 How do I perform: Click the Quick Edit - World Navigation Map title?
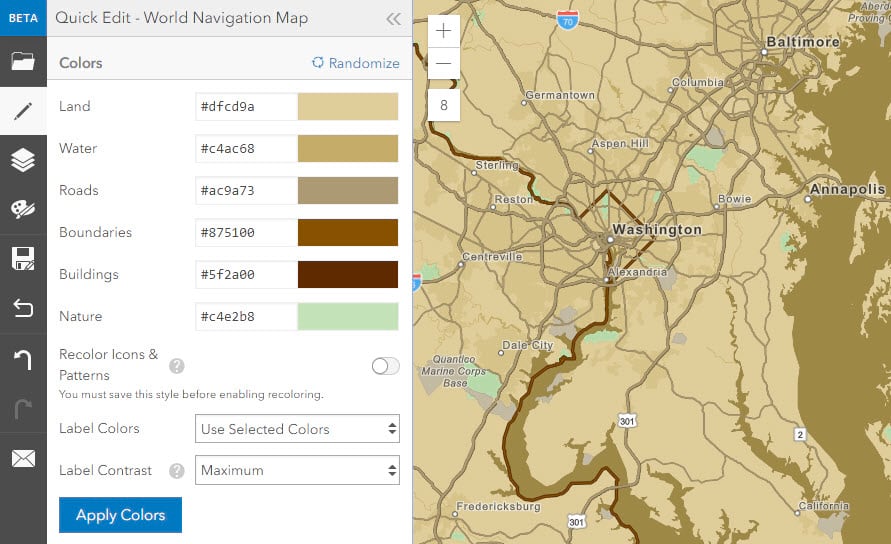(x=182, y=18)
